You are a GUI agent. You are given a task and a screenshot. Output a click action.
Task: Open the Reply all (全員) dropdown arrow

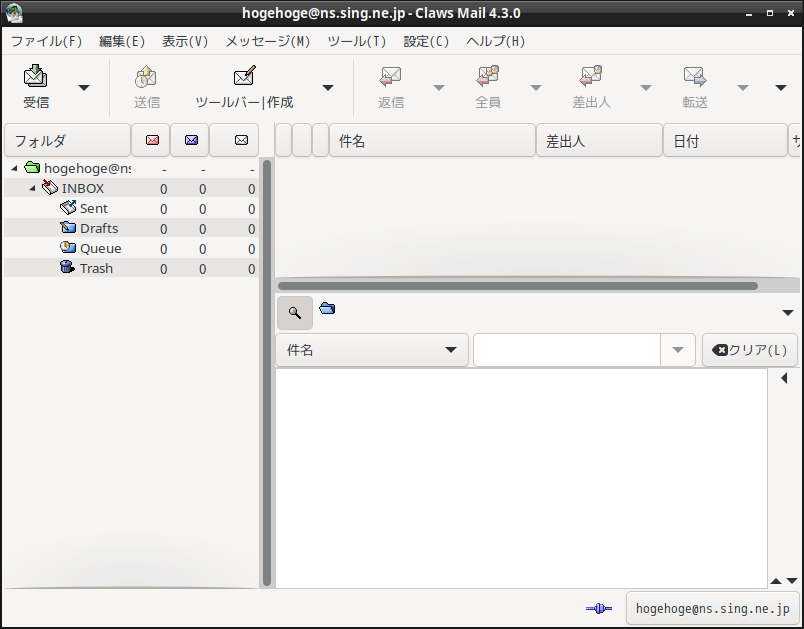[x=535, y=88]
